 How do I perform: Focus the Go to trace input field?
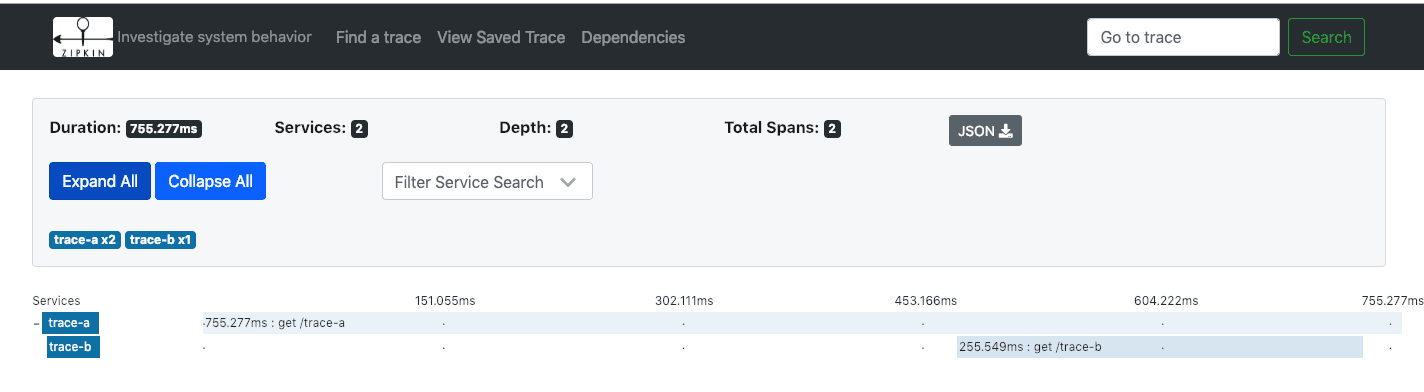(1183, 37)
